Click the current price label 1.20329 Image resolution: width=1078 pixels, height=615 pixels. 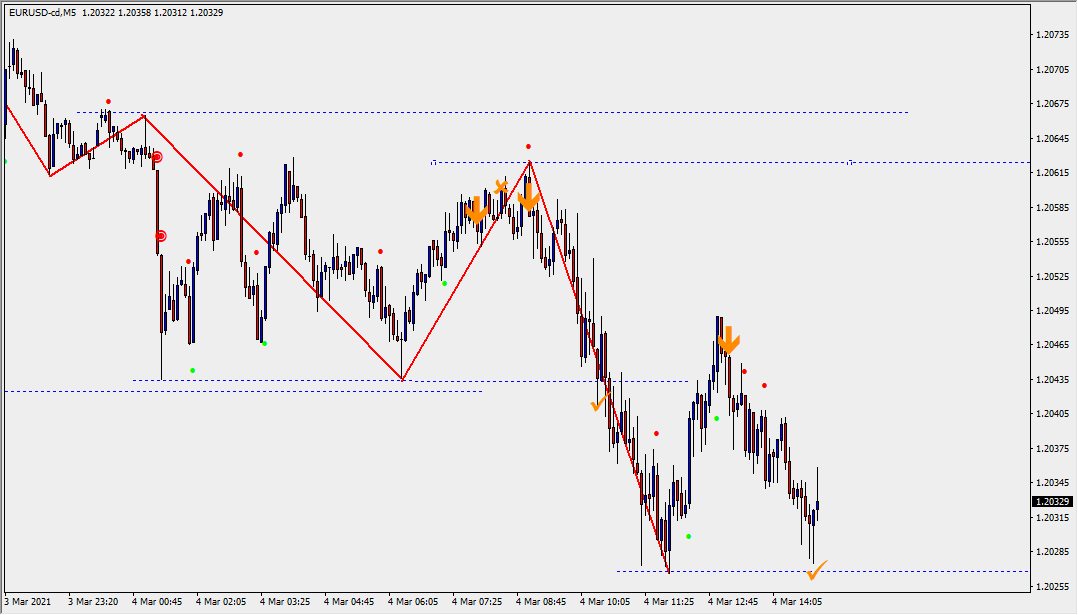click(1051, 501)
